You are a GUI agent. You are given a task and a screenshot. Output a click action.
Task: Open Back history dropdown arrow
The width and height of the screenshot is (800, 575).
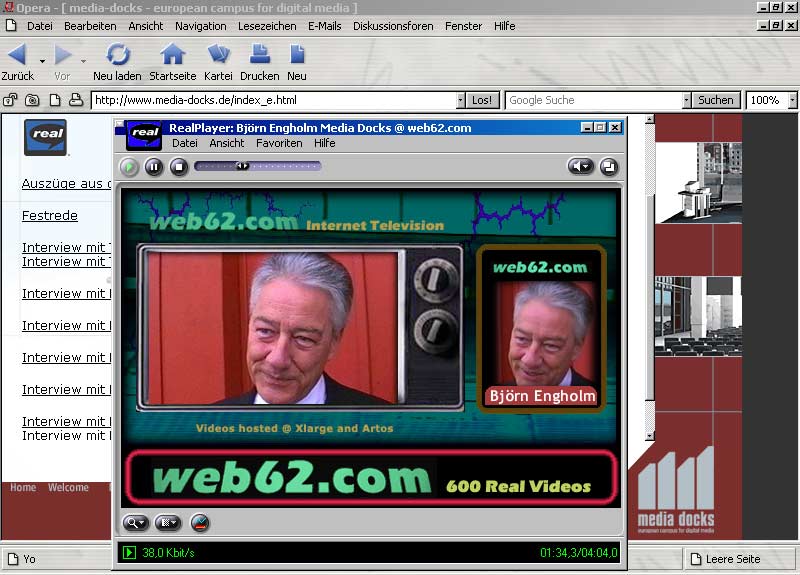42,61
